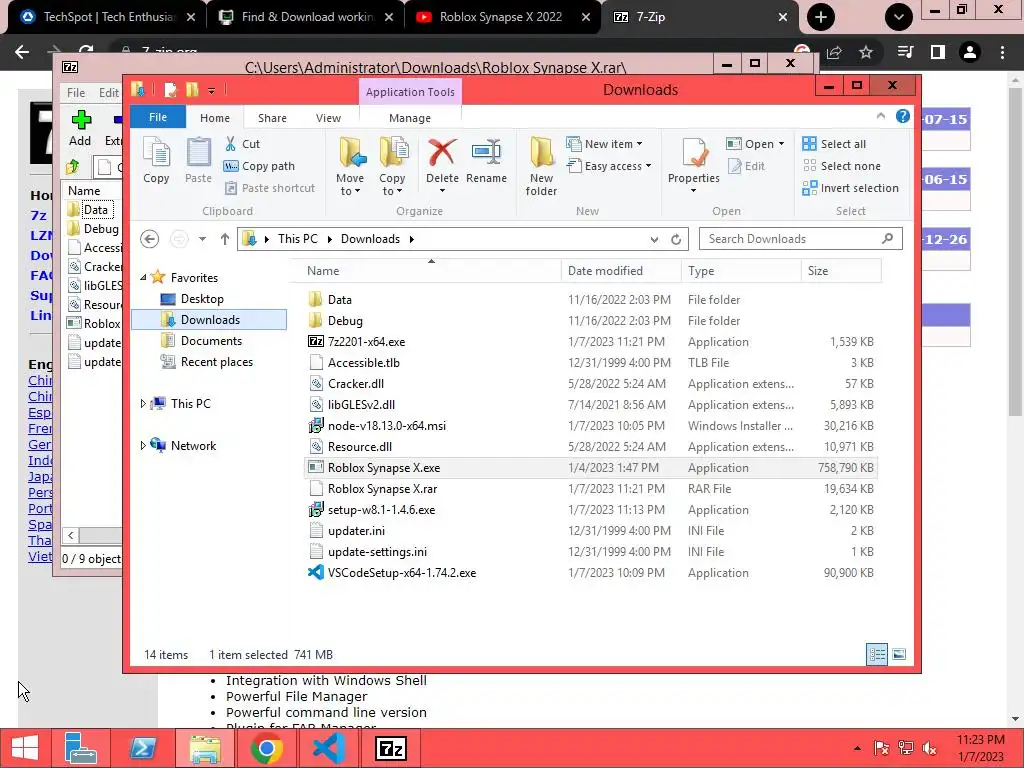Click the Windows Start button
The width and height of the screenshot is (1024, 768).
tap(25, 748)
